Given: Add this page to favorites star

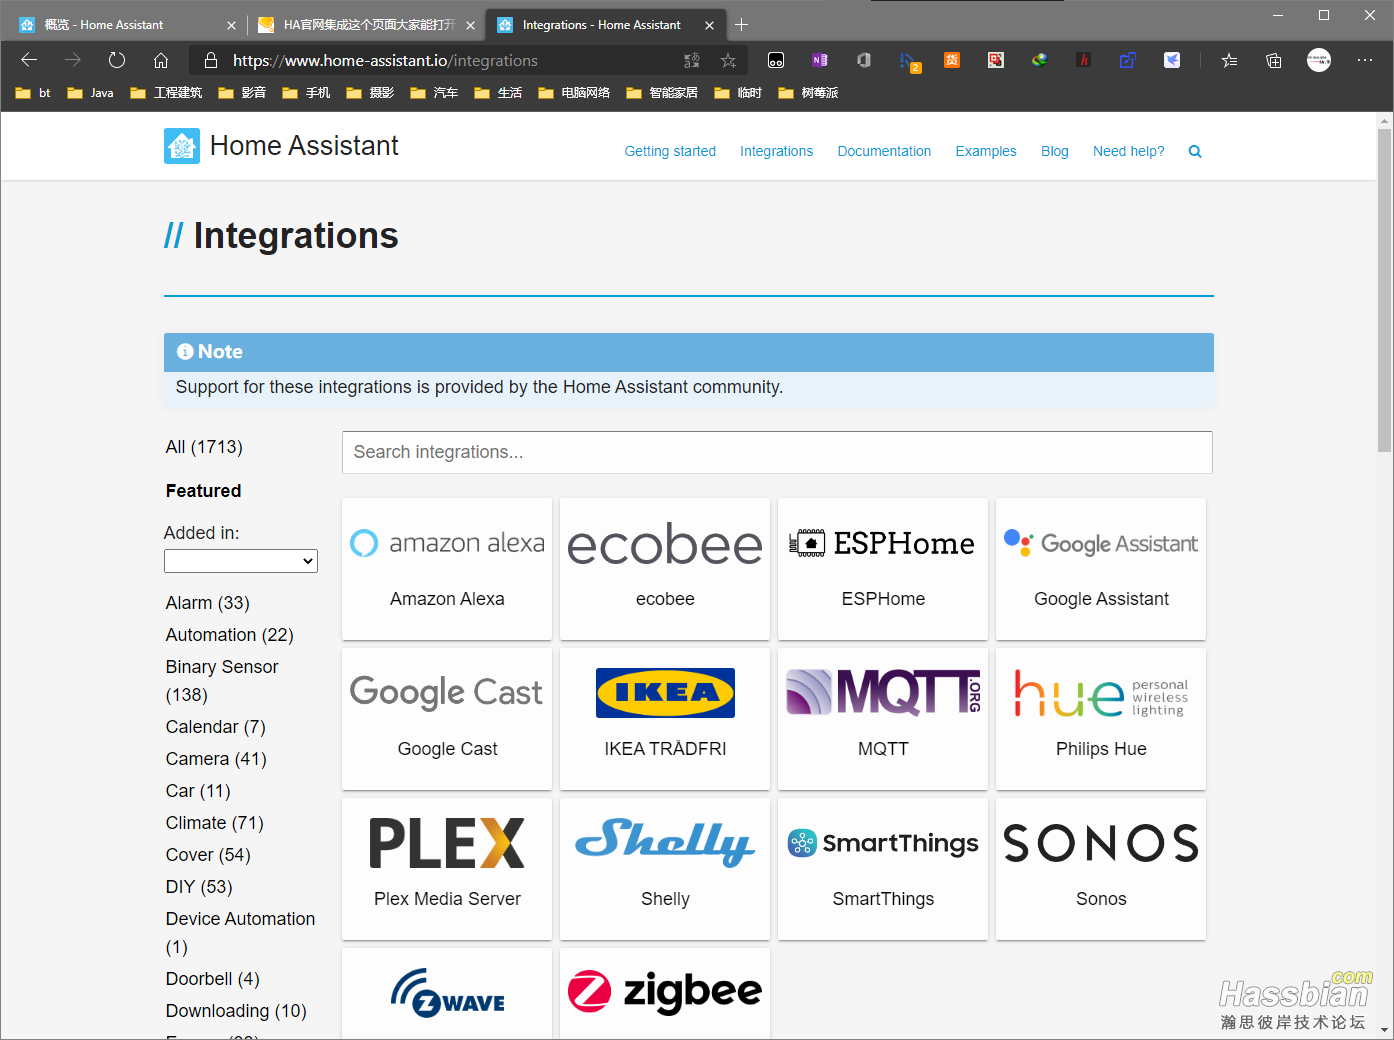Looking at the screenshot, I should (729, 60).
